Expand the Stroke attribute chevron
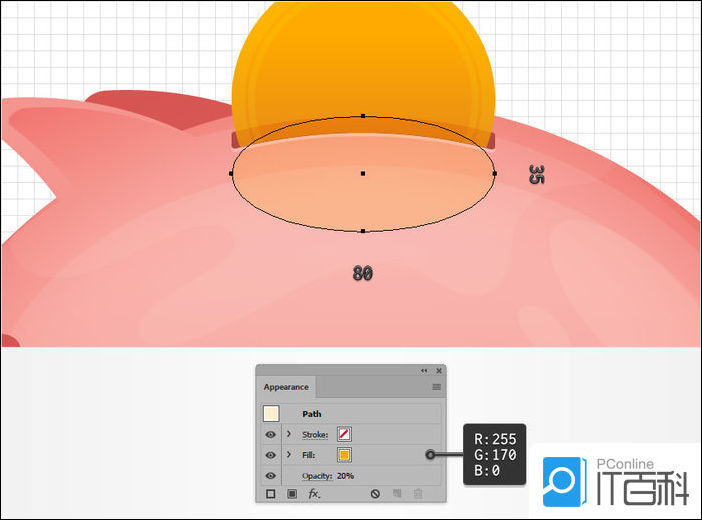The image size is (702, 520). point(289,434)
